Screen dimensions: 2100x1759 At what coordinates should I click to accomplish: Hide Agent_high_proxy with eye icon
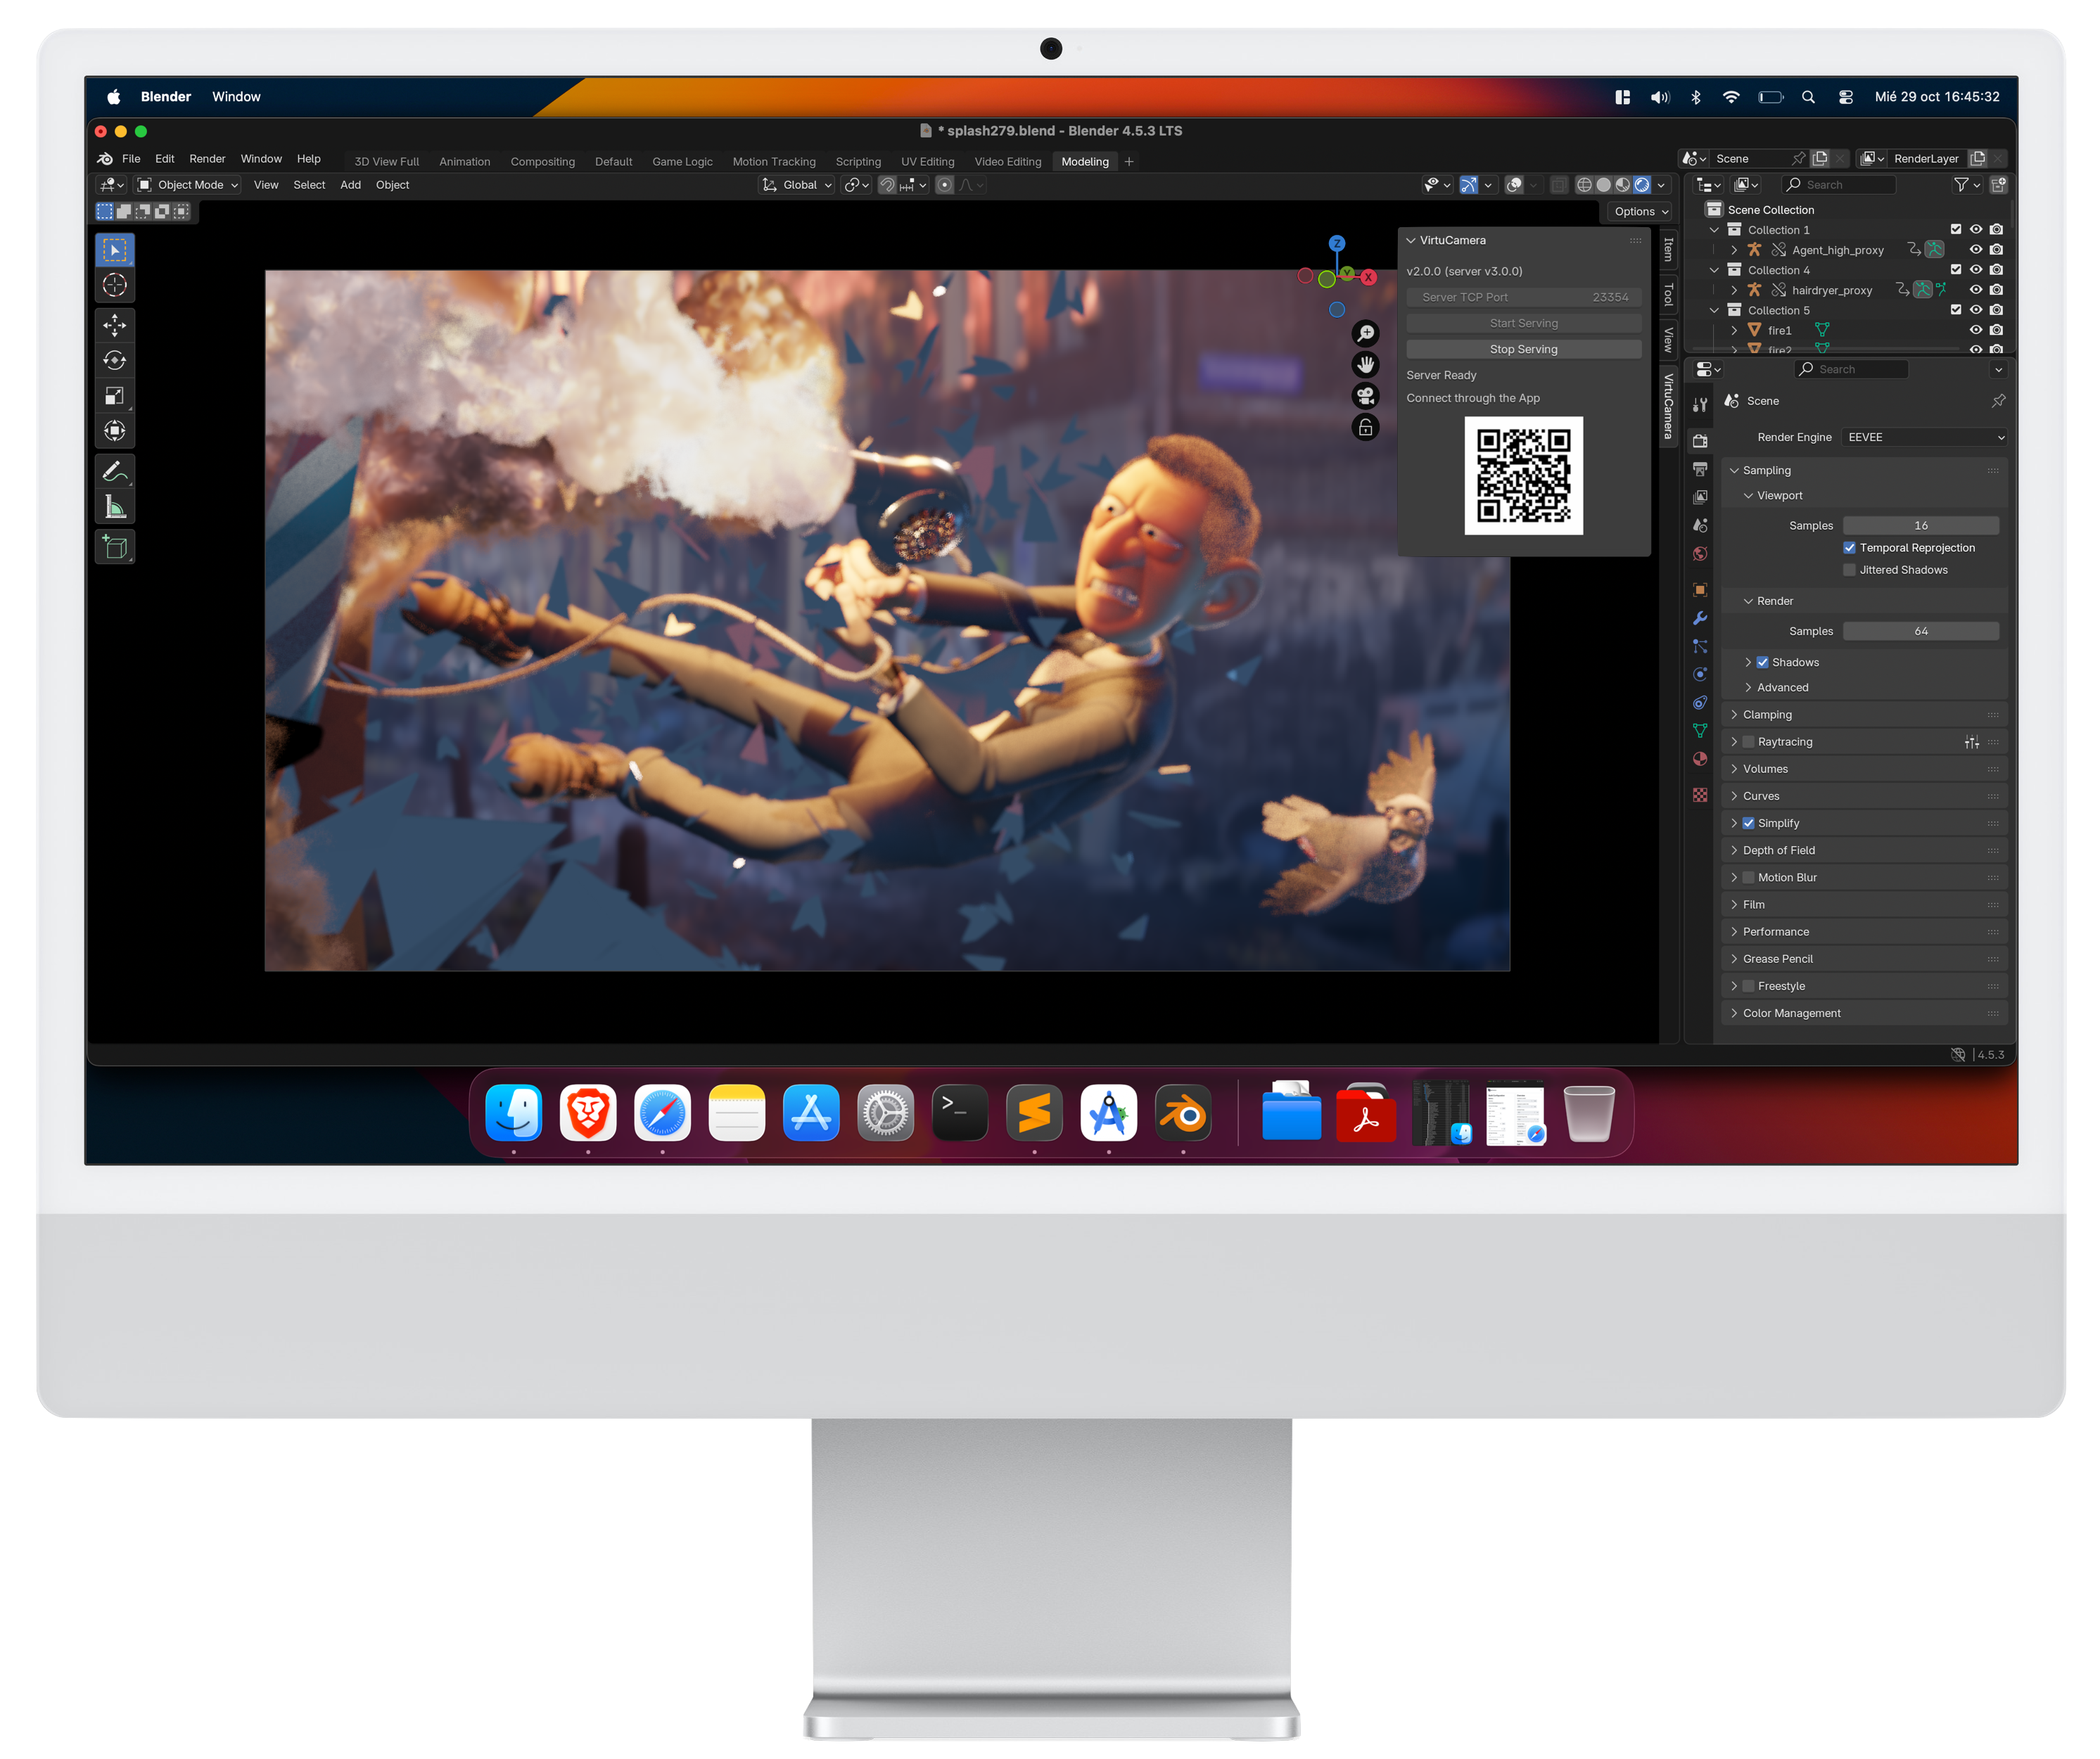click(1975, 250)
